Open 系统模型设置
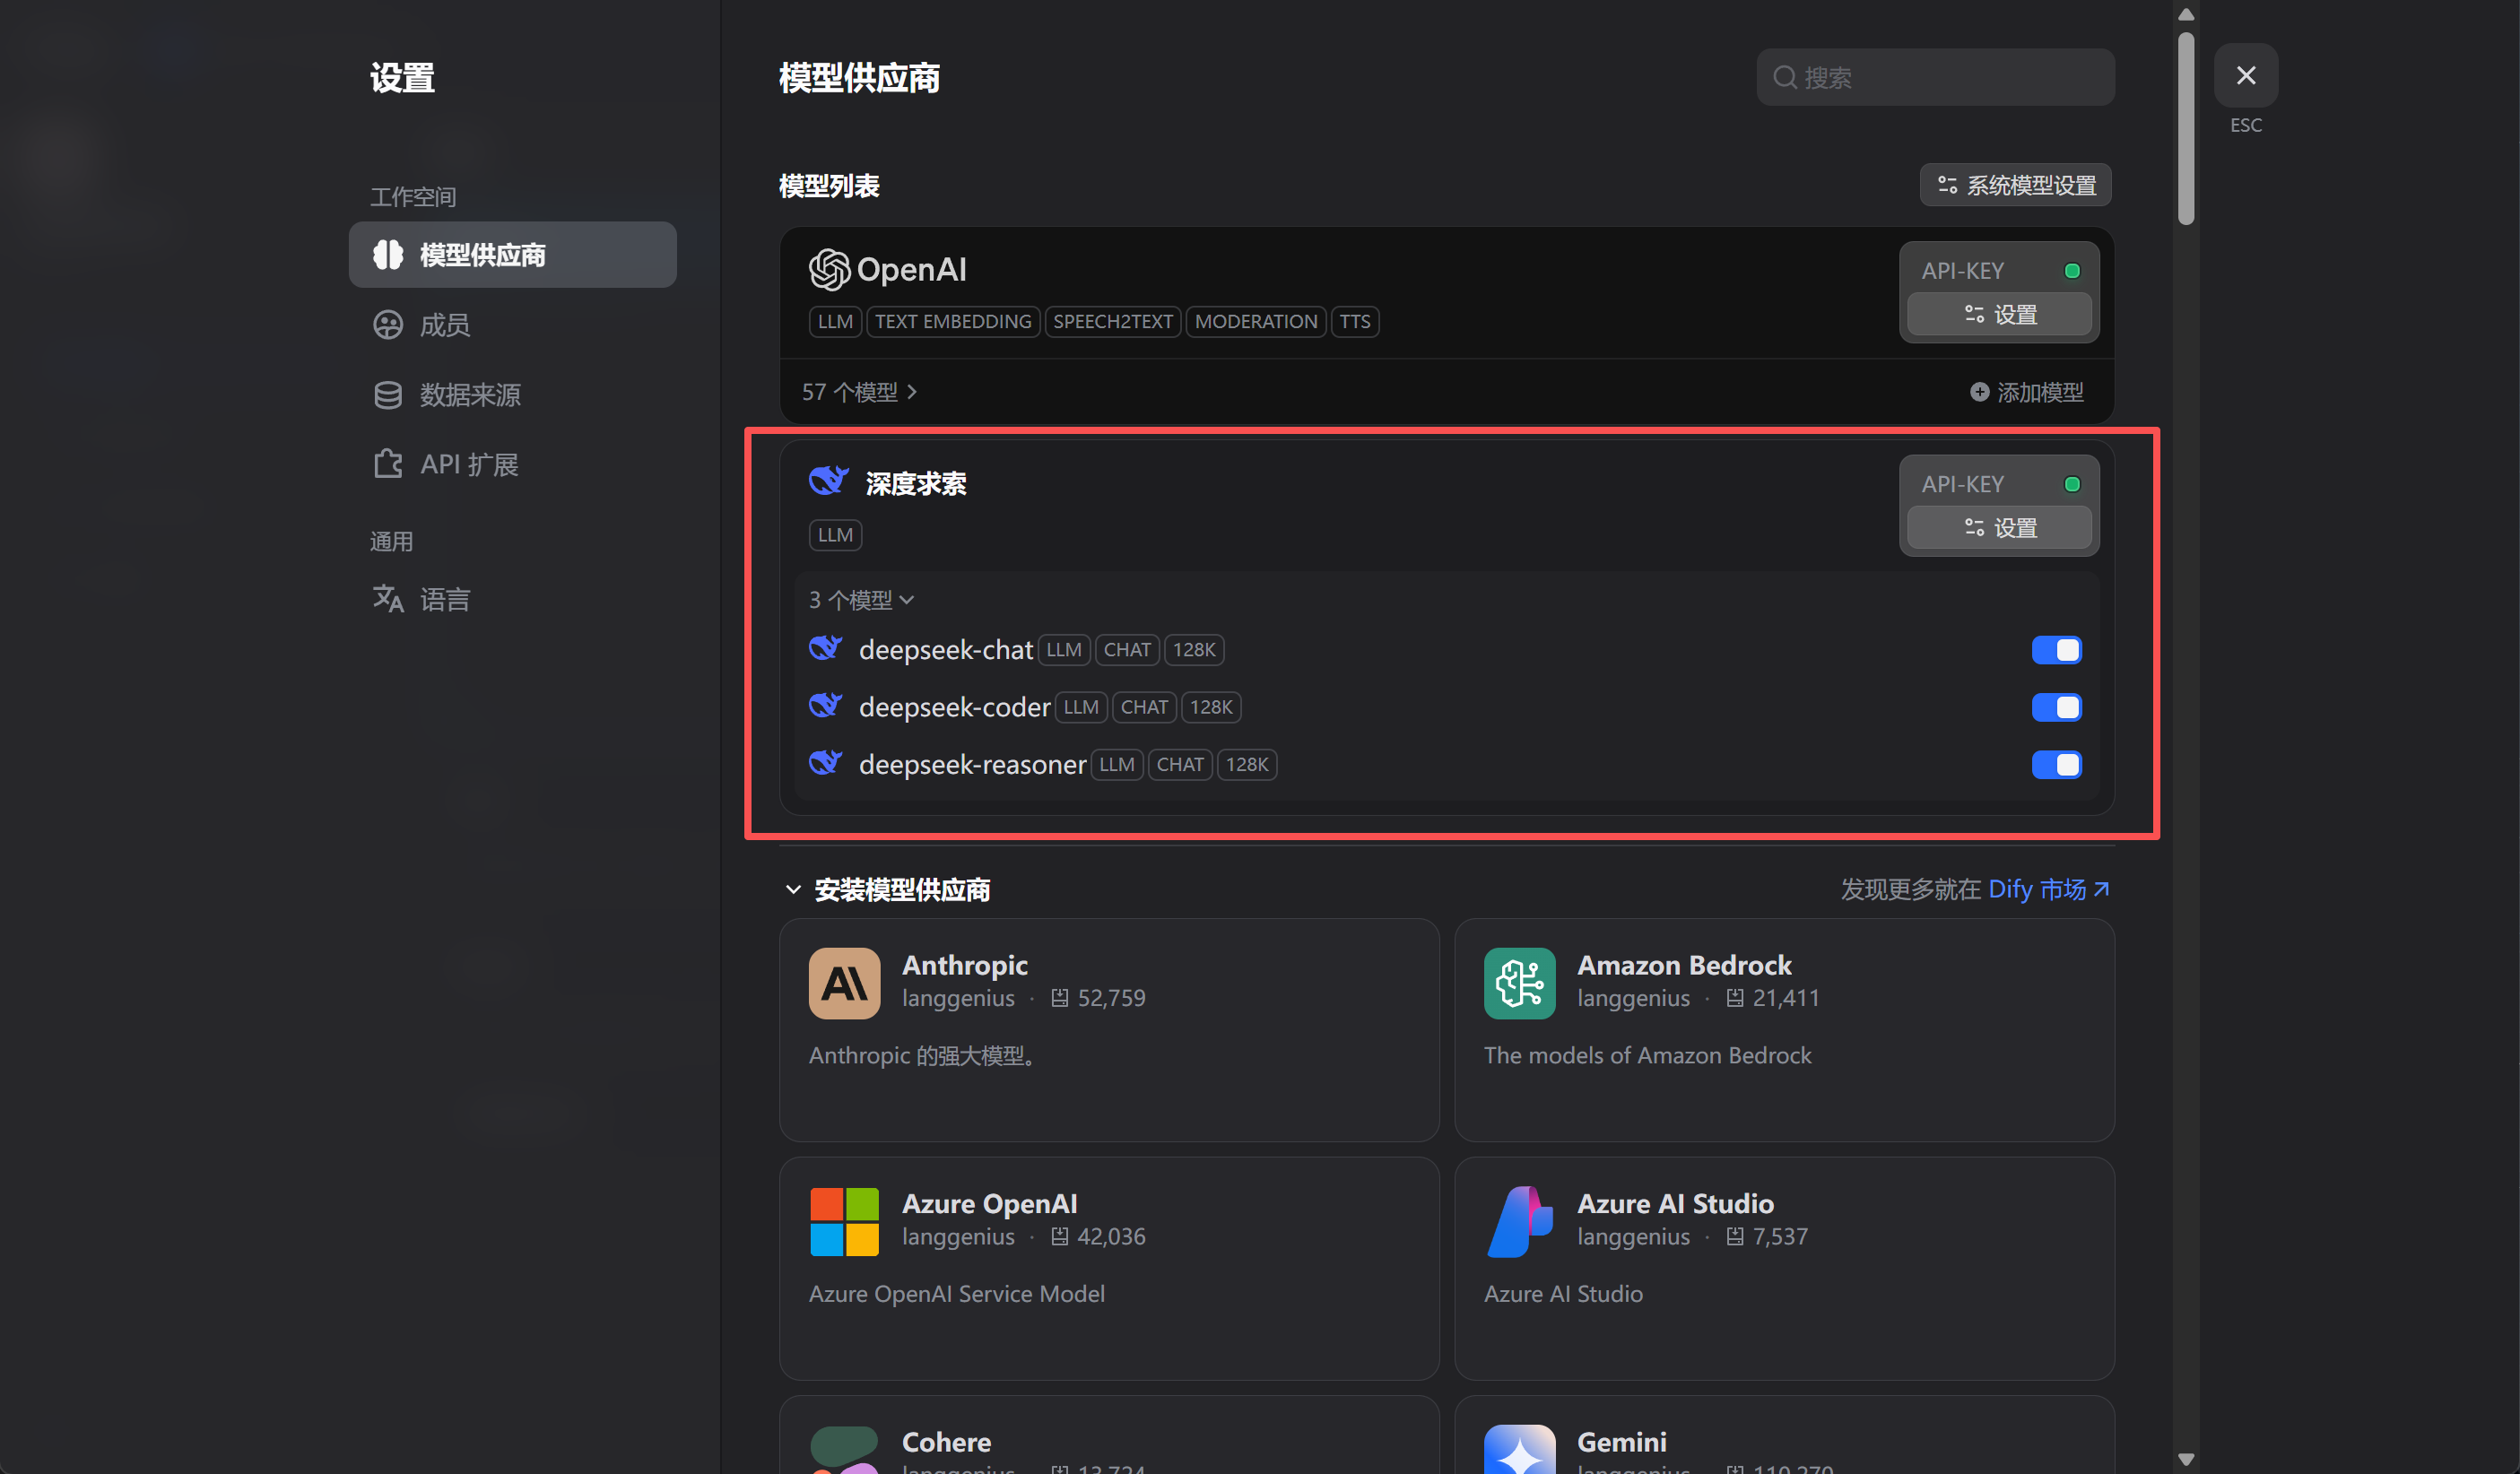The height and width of the screenshot is (1474, 2520). tap(2015, 185)
